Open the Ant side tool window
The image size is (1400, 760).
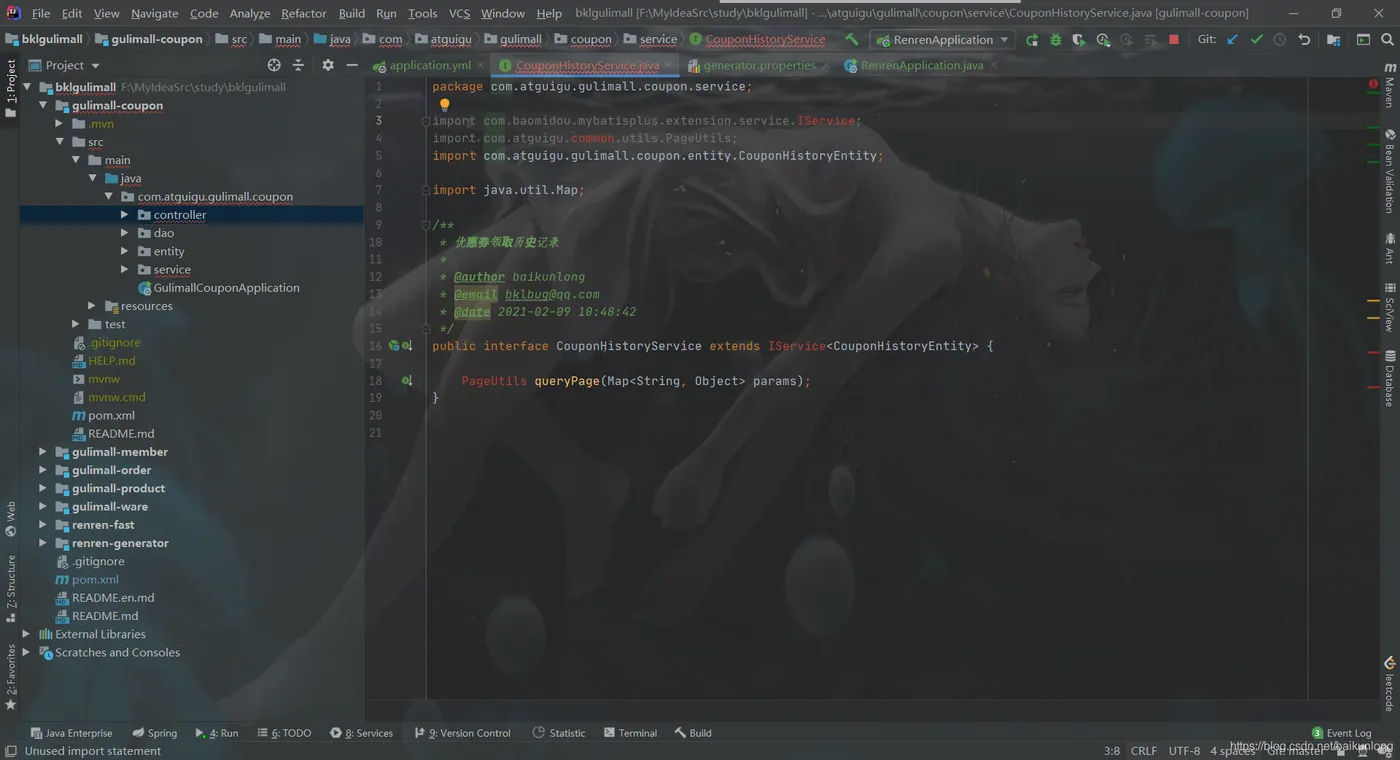point(1389,248)
